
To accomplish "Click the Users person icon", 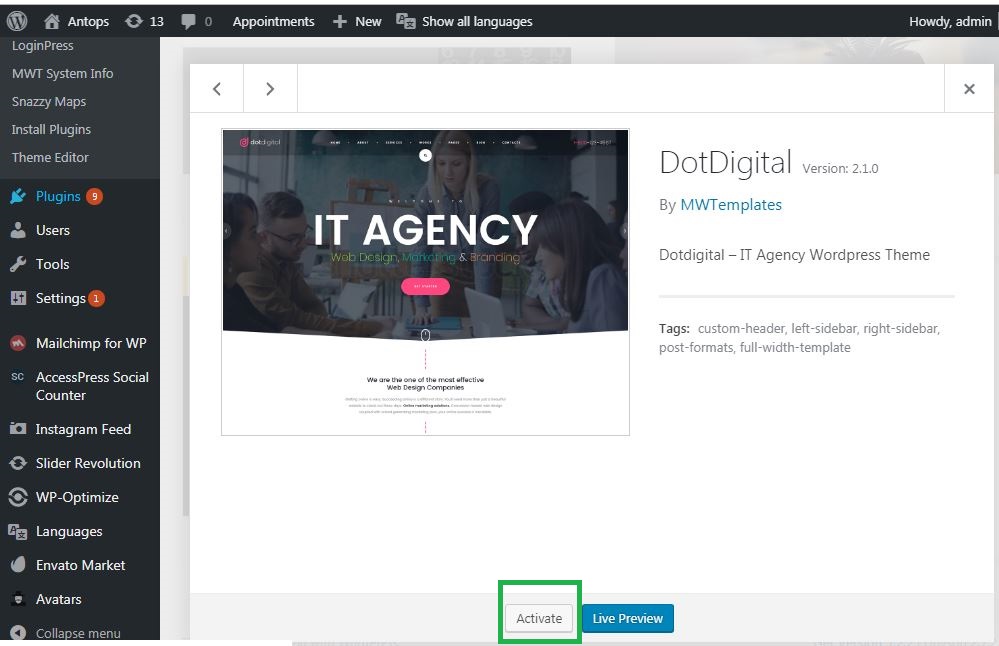I will pos(18,230).
